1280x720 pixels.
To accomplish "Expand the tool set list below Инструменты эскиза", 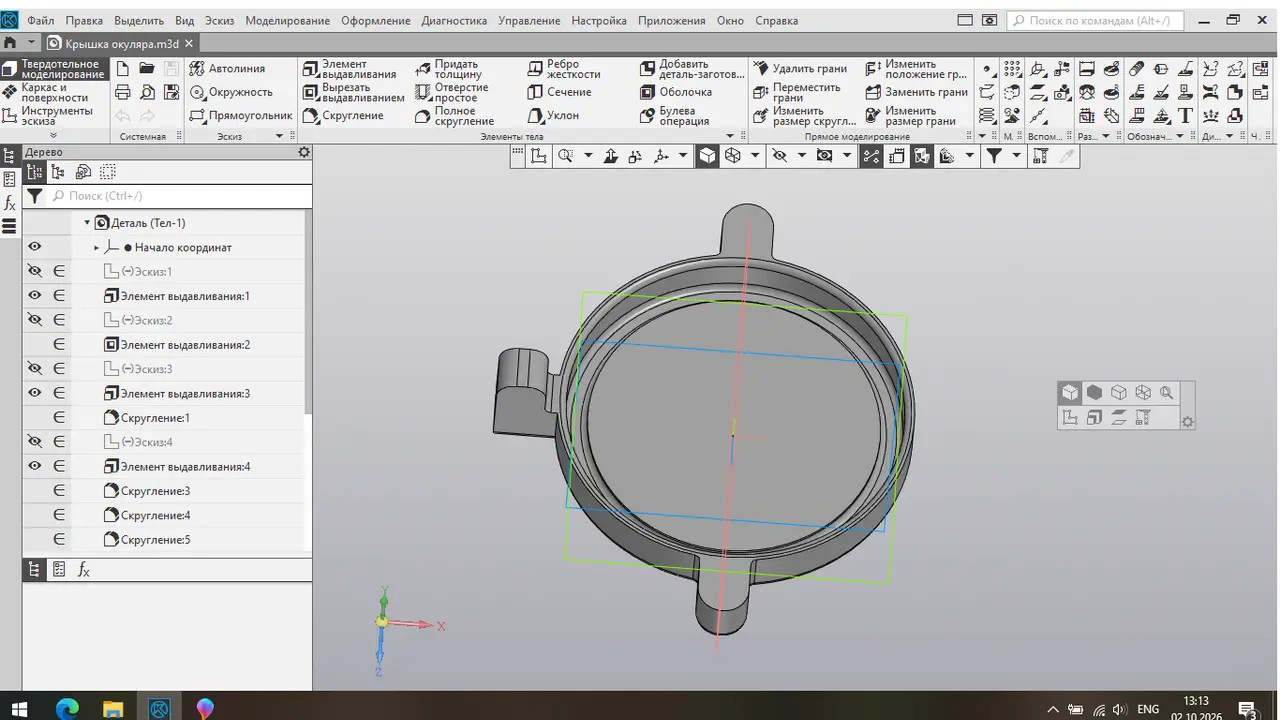I will [53, 135].
